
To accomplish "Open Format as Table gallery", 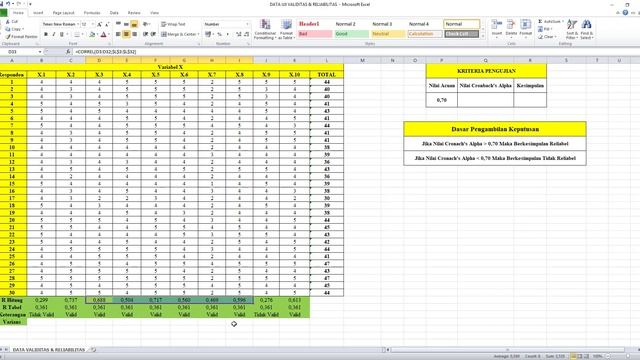I will (287, 29).
